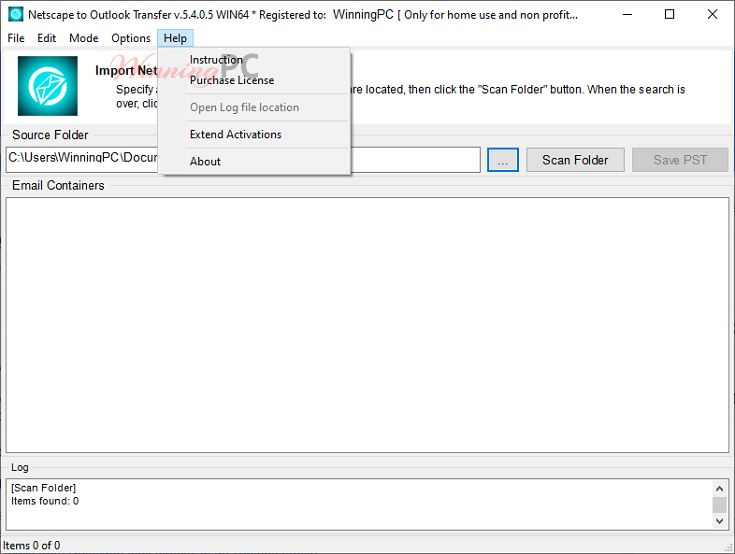Image resolution: width=735 pixels, height=554 pixels.
Task: Open the File menu
Action: pyautogui.click(x=16, y=38)
